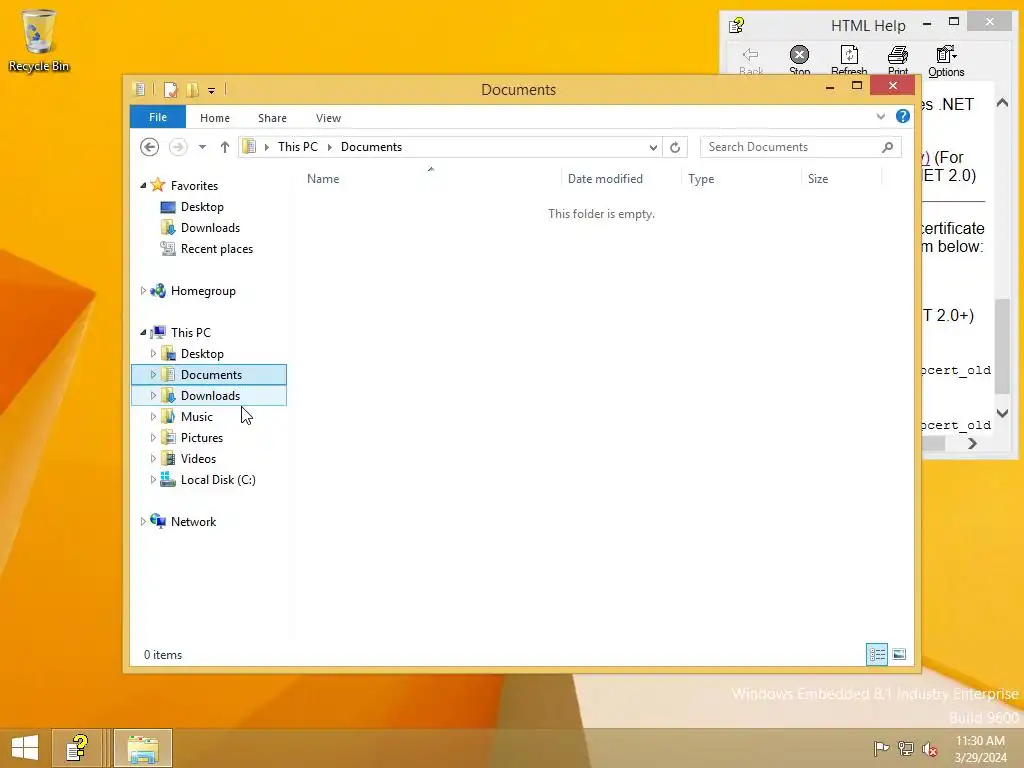Click HTML Help horizontal scroll right arrow
The width and height of the screenshot is (1024, 768).
pyautogui.click(x=972, y=443)
